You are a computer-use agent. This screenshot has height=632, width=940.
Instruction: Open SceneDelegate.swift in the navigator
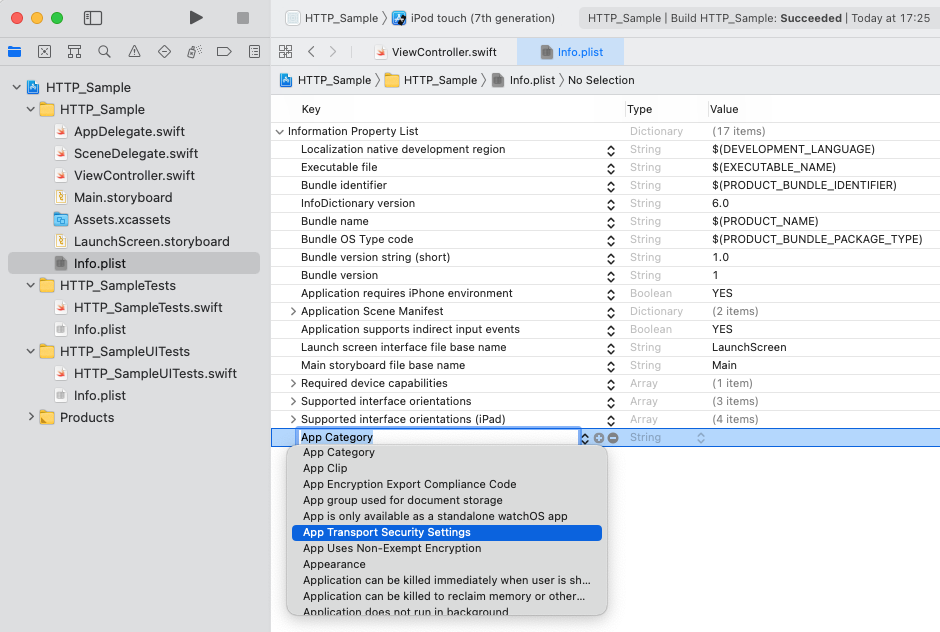click(x=135, y=154)
